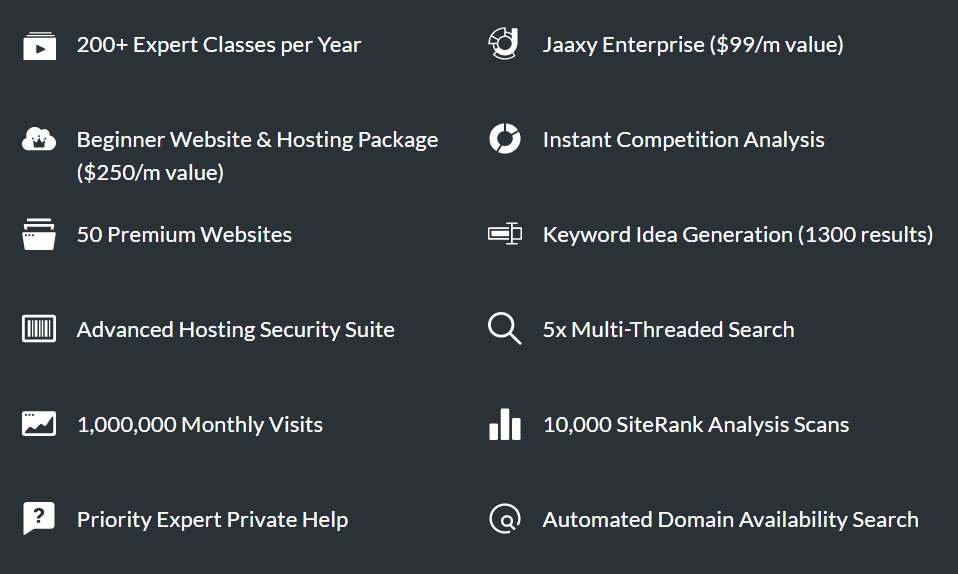Click the barcode-style Hosting Security icon
The image size is (958, 574).
39,329
